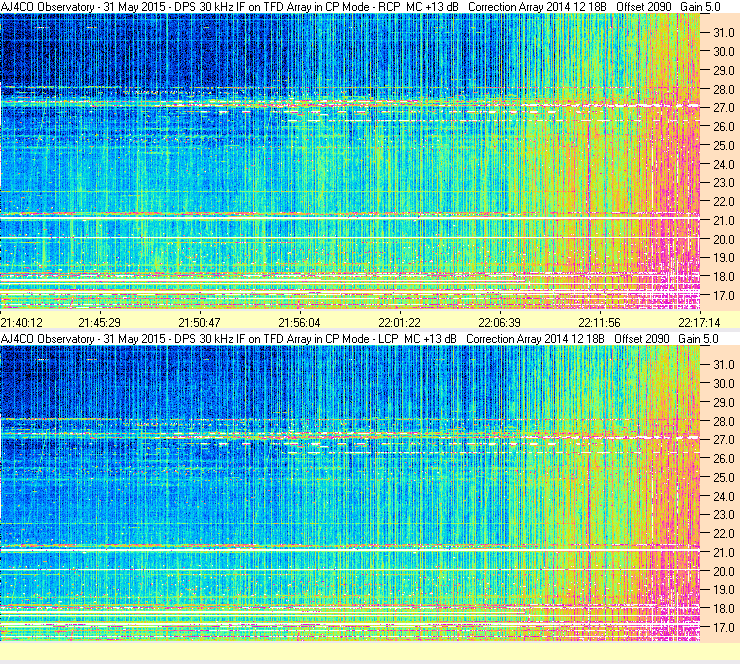Click the 24.0 frequency label on LCP chart
The width and height of the screenshot is (740, 664).
pyautogui.click(x=723, y=496)
